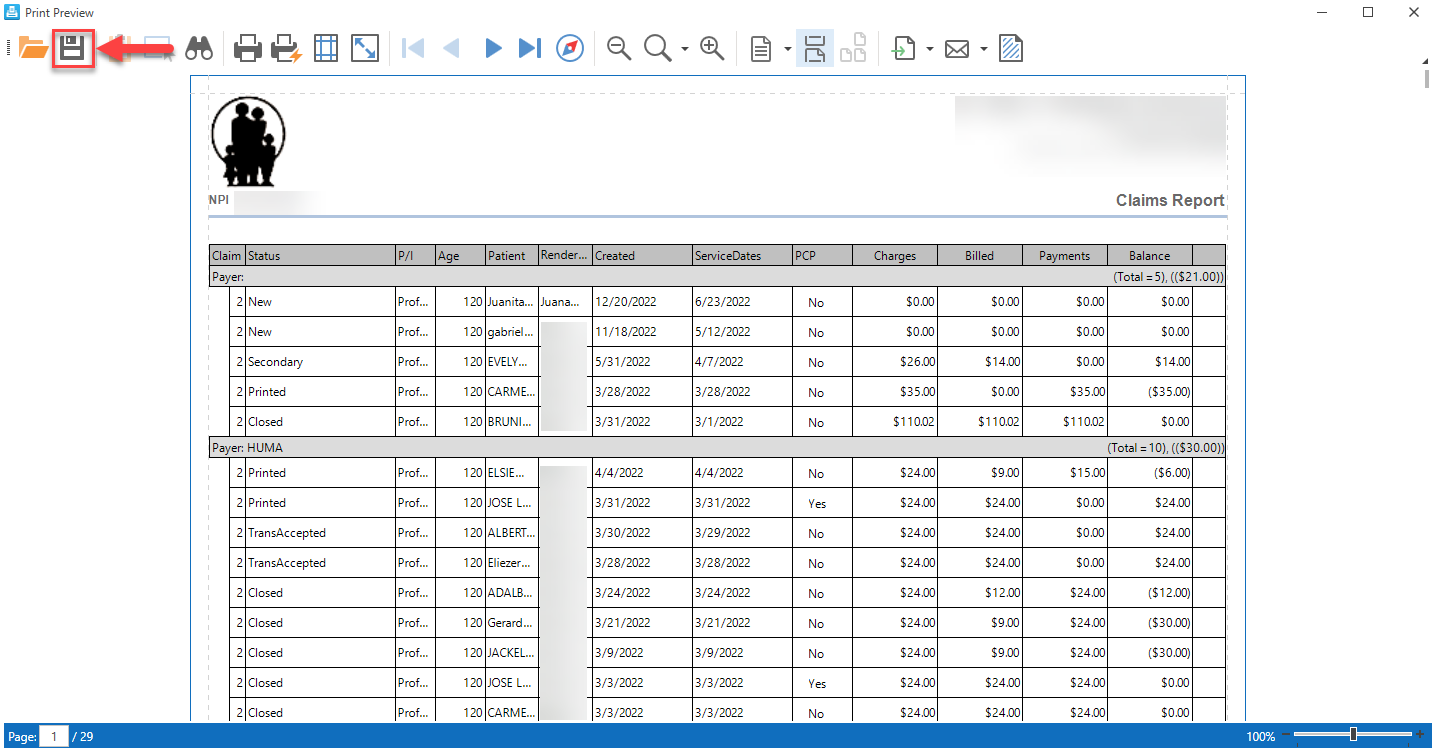Click the 'Juanita...' patient cell

(511, 302)
